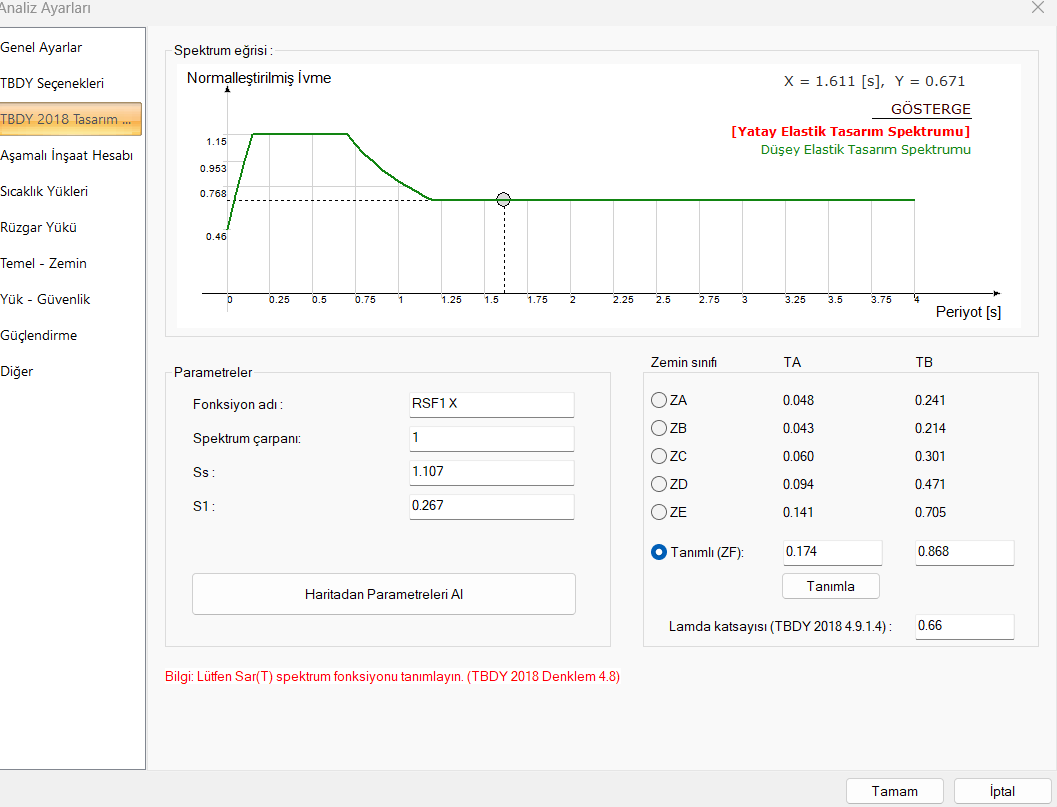
Task: Switch to TBDY Seçenekleri section
Action: 52,83
